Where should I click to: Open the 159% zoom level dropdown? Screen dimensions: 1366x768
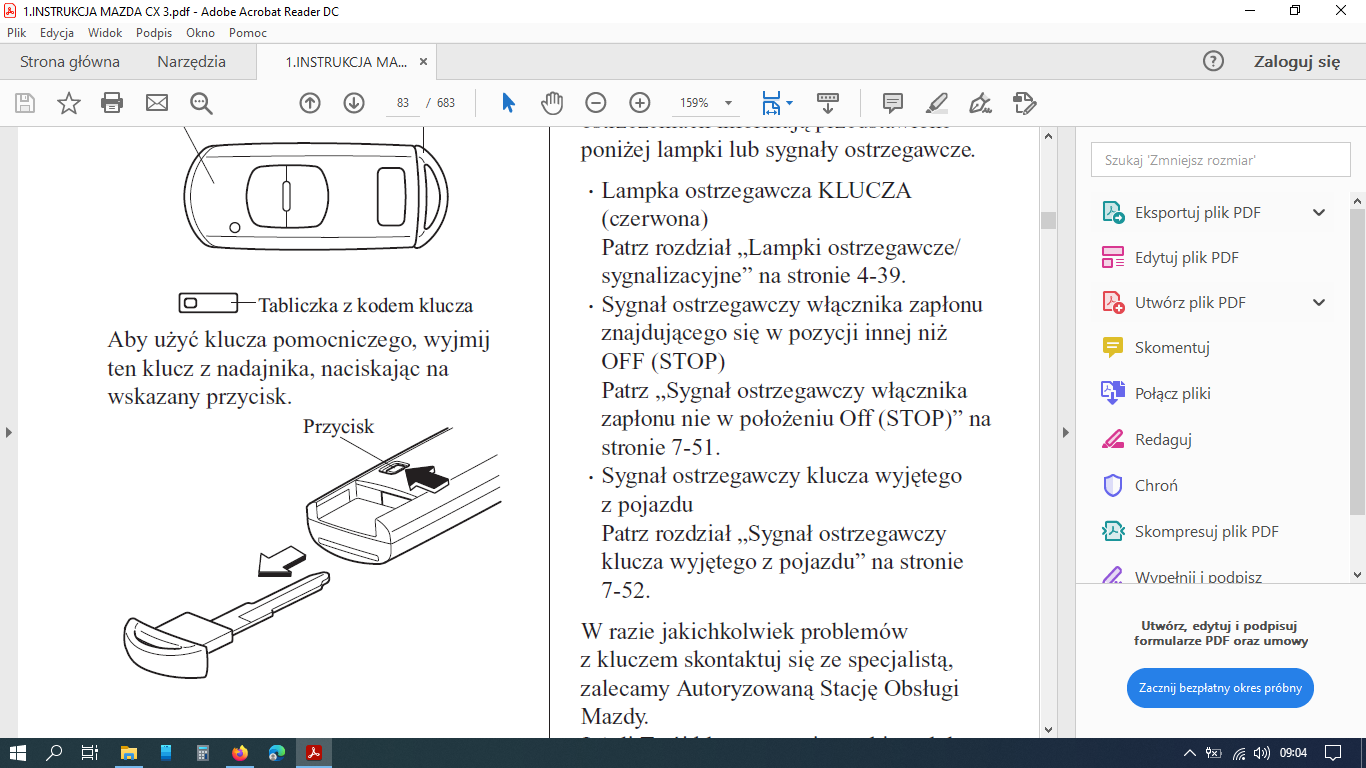click(x=728, y=103)
